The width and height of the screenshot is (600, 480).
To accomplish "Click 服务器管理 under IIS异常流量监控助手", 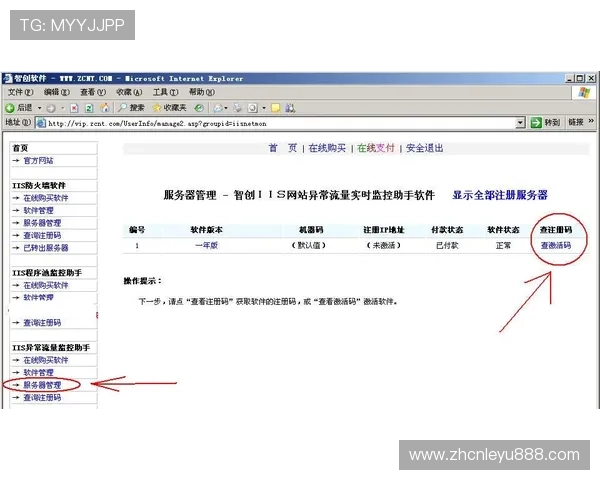I will [x=42, y=385].
